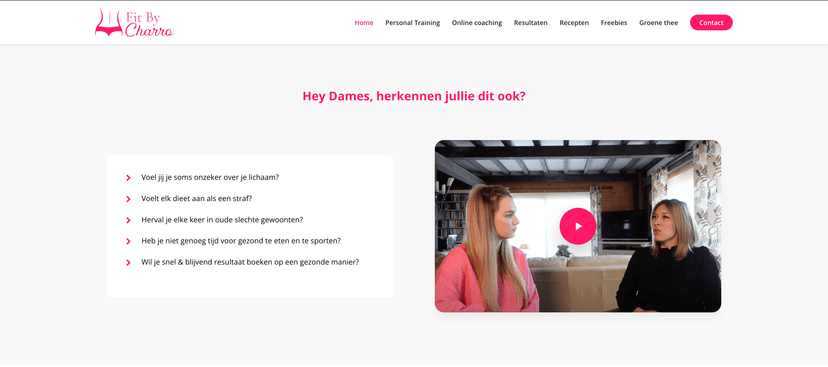Click the video thumbnail of two women
This screenshot has height=367, width=828.
(578, 226)
